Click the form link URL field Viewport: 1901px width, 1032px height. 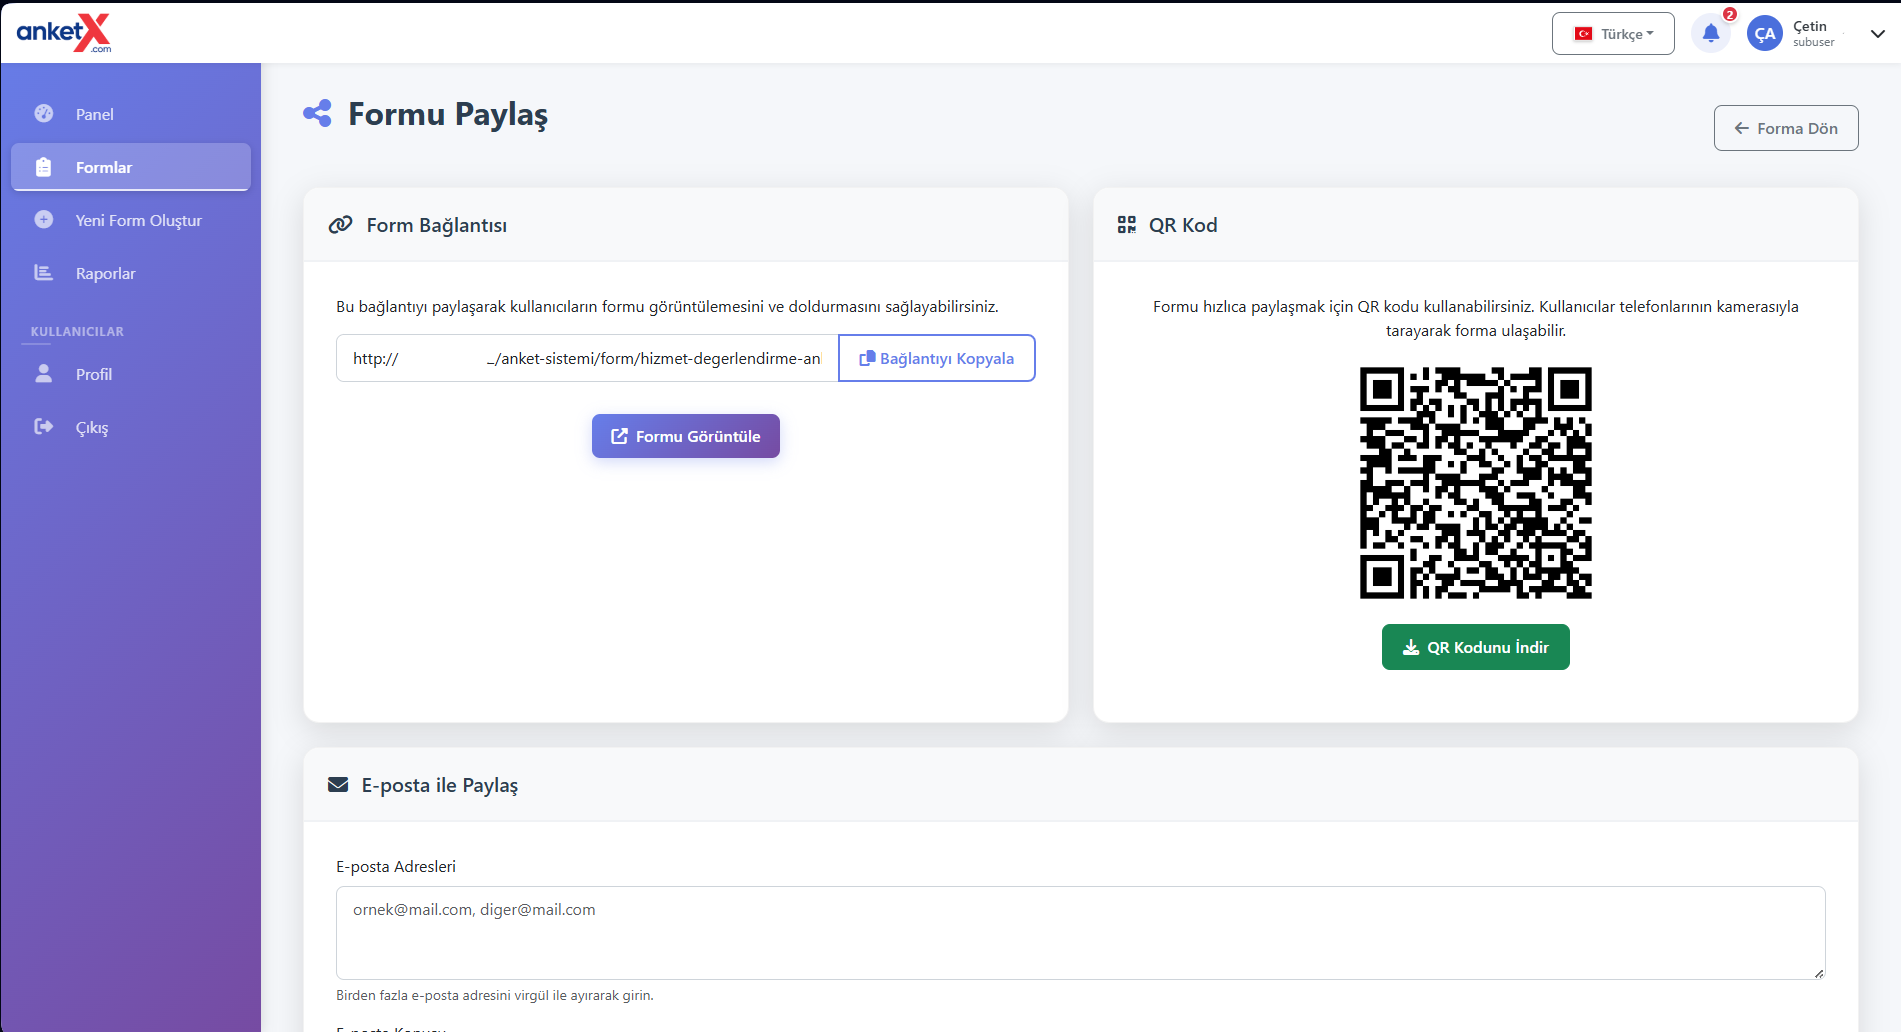point(587,358)
